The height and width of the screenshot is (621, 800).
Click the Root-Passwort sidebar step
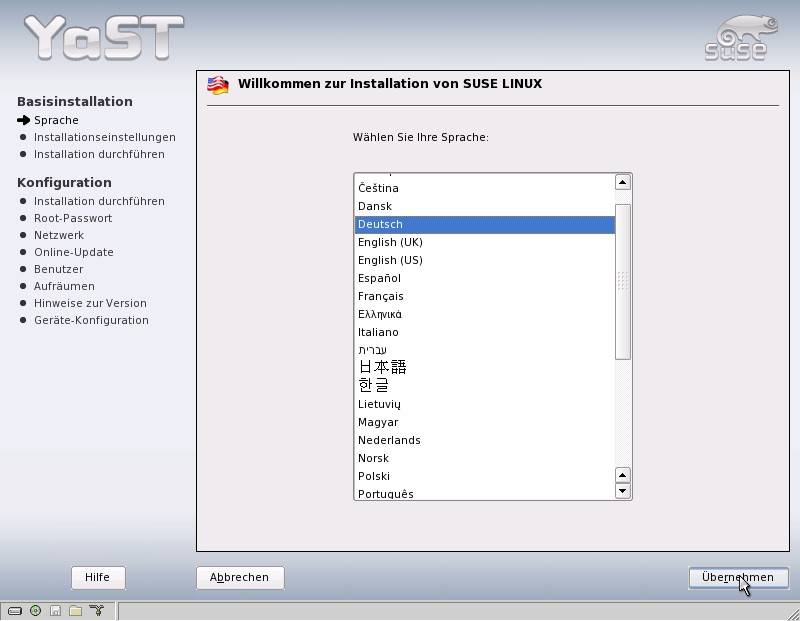[x=73, y=218]
